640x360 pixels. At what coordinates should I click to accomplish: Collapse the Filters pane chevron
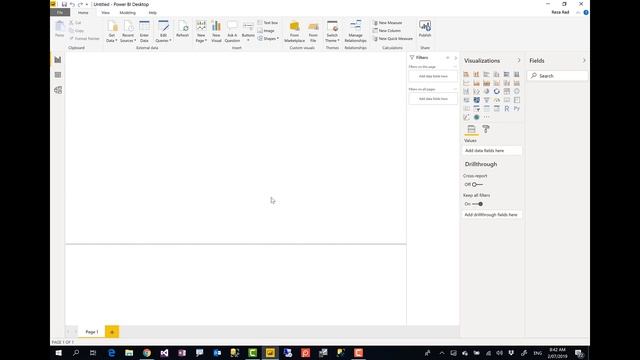[456, 58]
